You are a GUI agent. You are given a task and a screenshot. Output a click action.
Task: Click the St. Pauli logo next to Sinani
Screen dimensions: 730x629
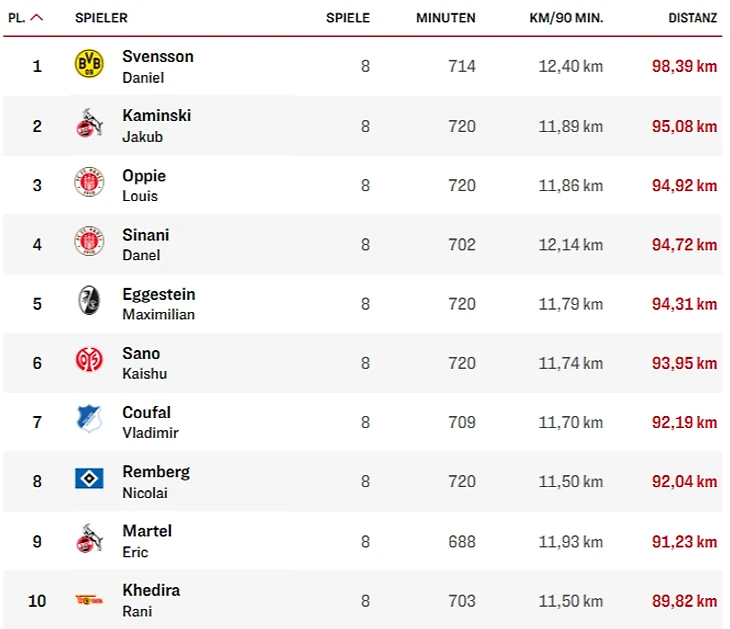click(89, 244)
